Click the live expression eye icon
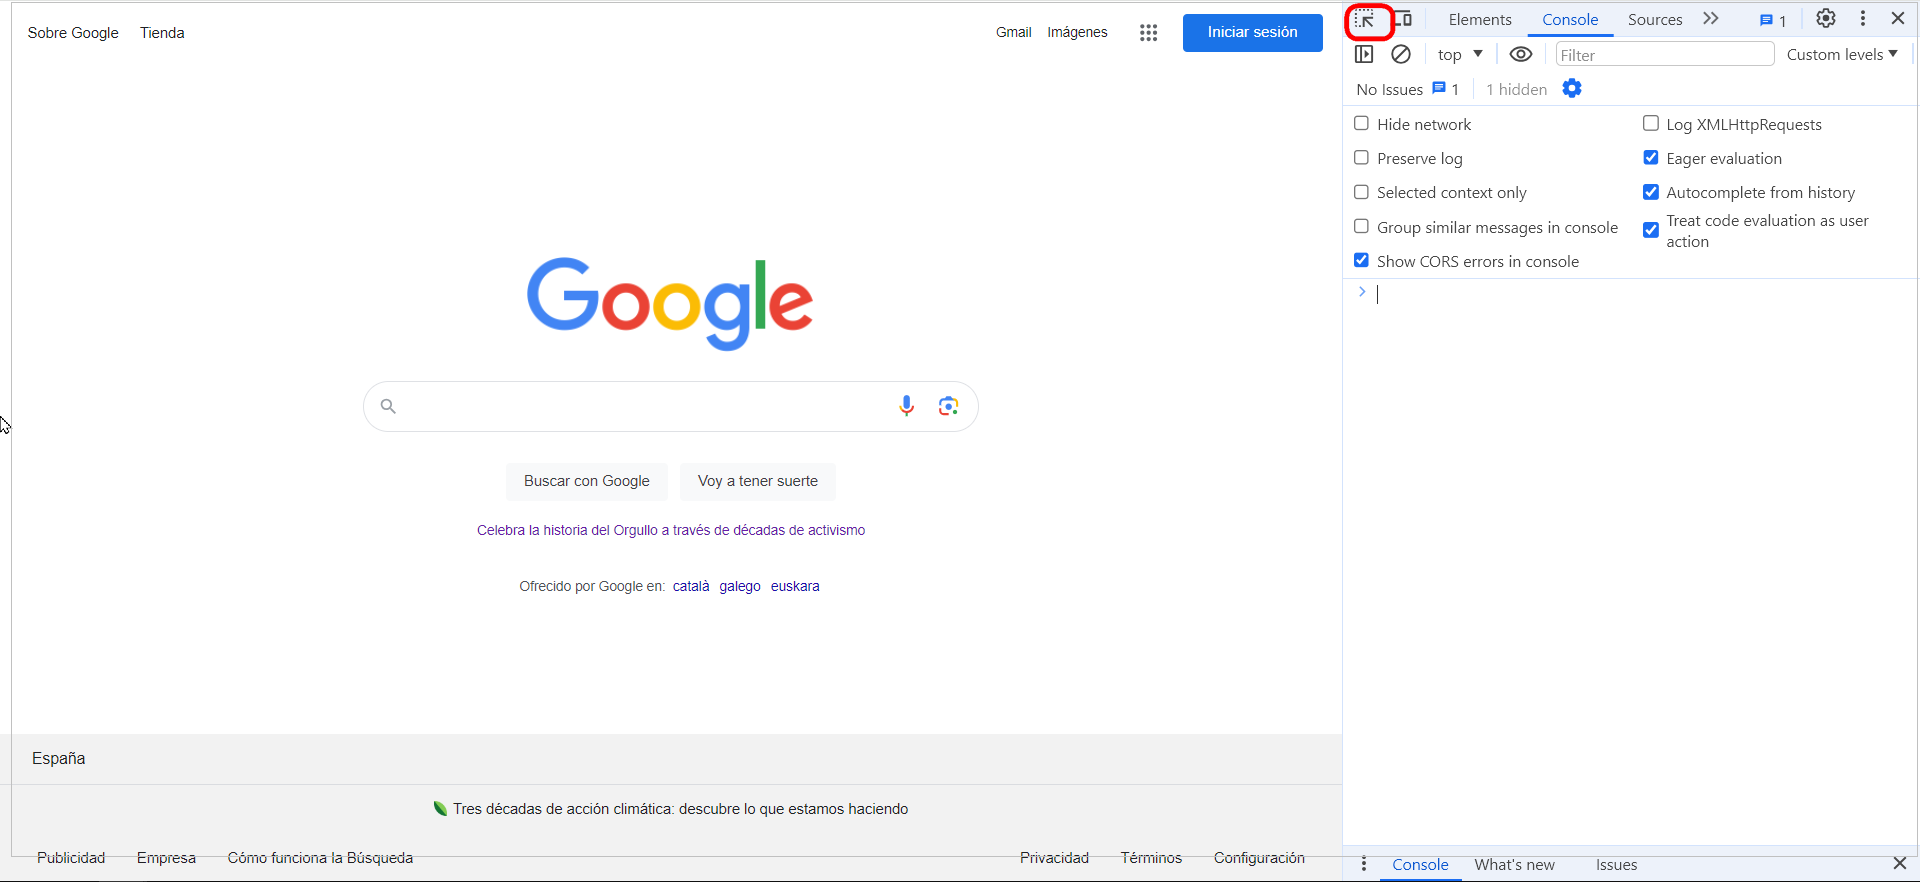Viewport: 1920px width, 882px height. coord(1520,55)
